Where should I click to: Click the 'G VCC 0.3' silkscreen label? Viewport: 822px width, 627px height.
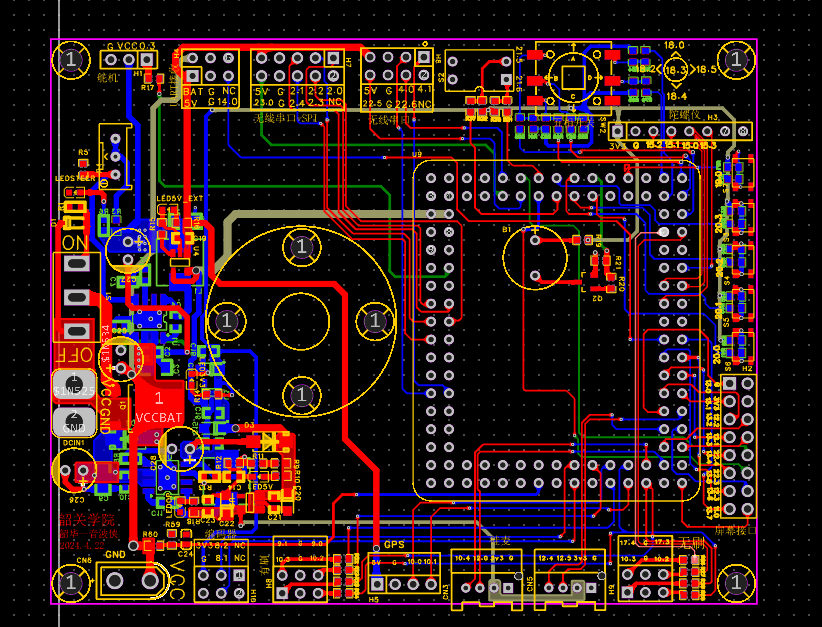(131, 46)
